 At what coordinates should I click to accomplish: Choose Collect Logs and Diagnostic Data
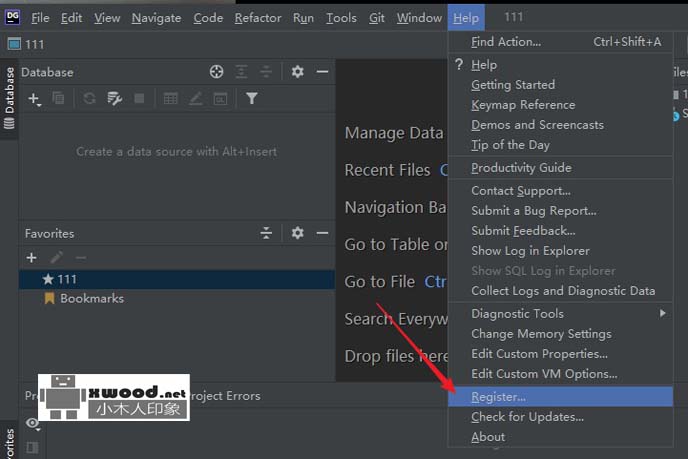[560, 291]
